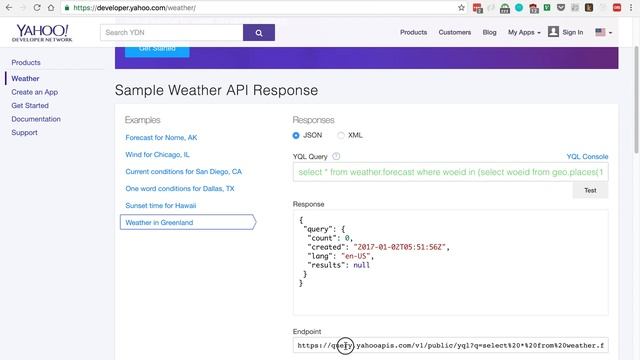
Task: Click the teal circle extension icon
Action: tap(519, 7)
